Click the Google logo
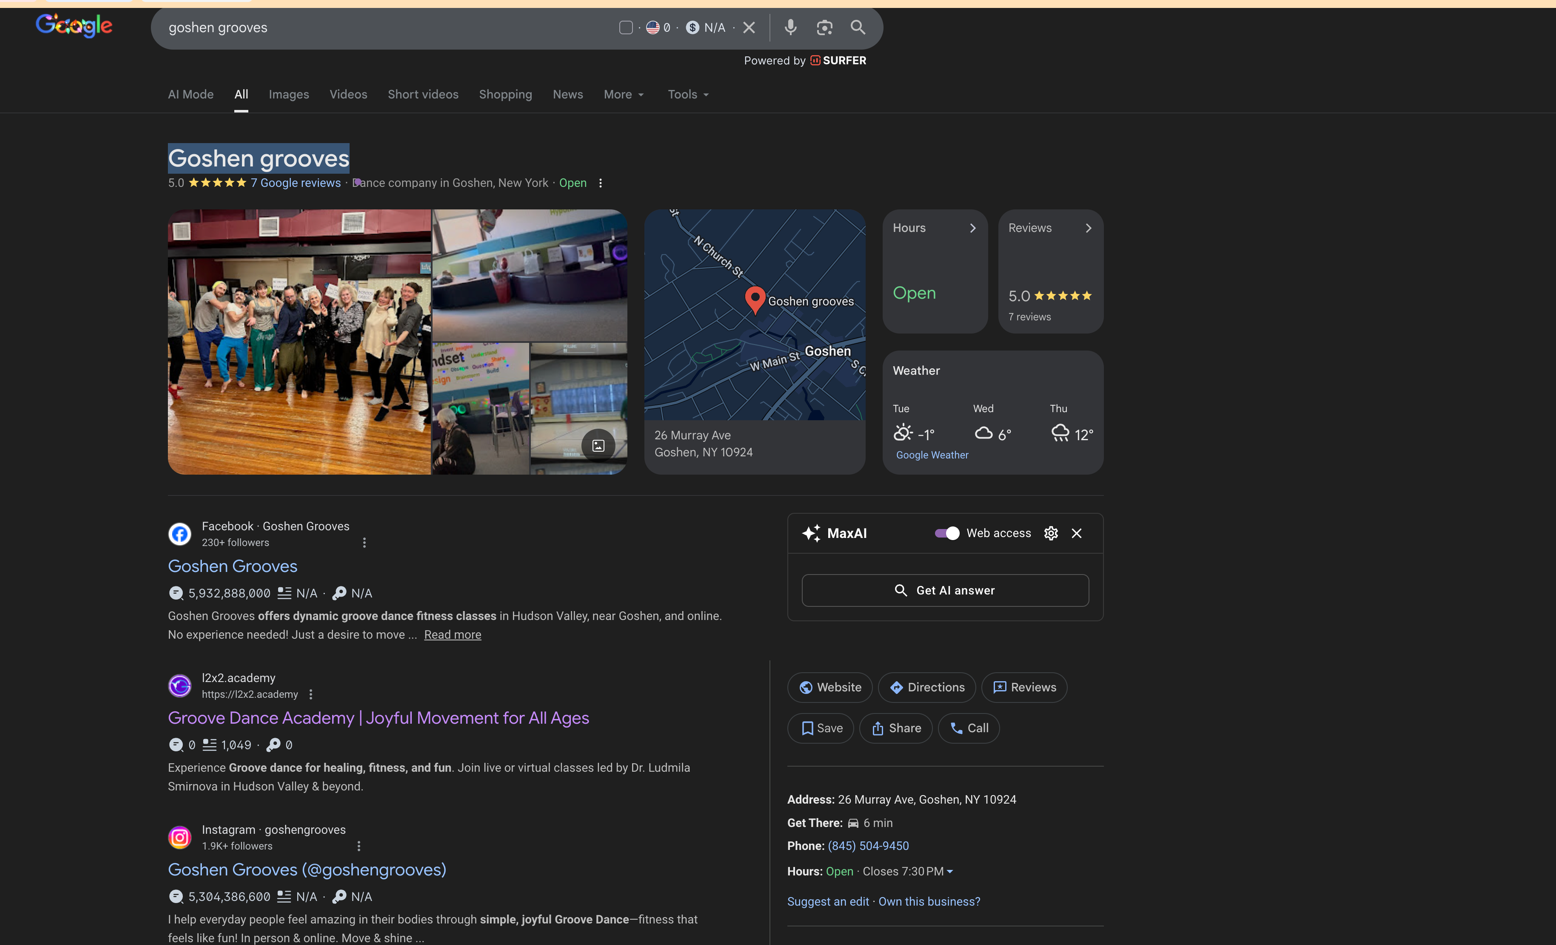Viewport: 1556px width, 945px height. tap(74, 26)
